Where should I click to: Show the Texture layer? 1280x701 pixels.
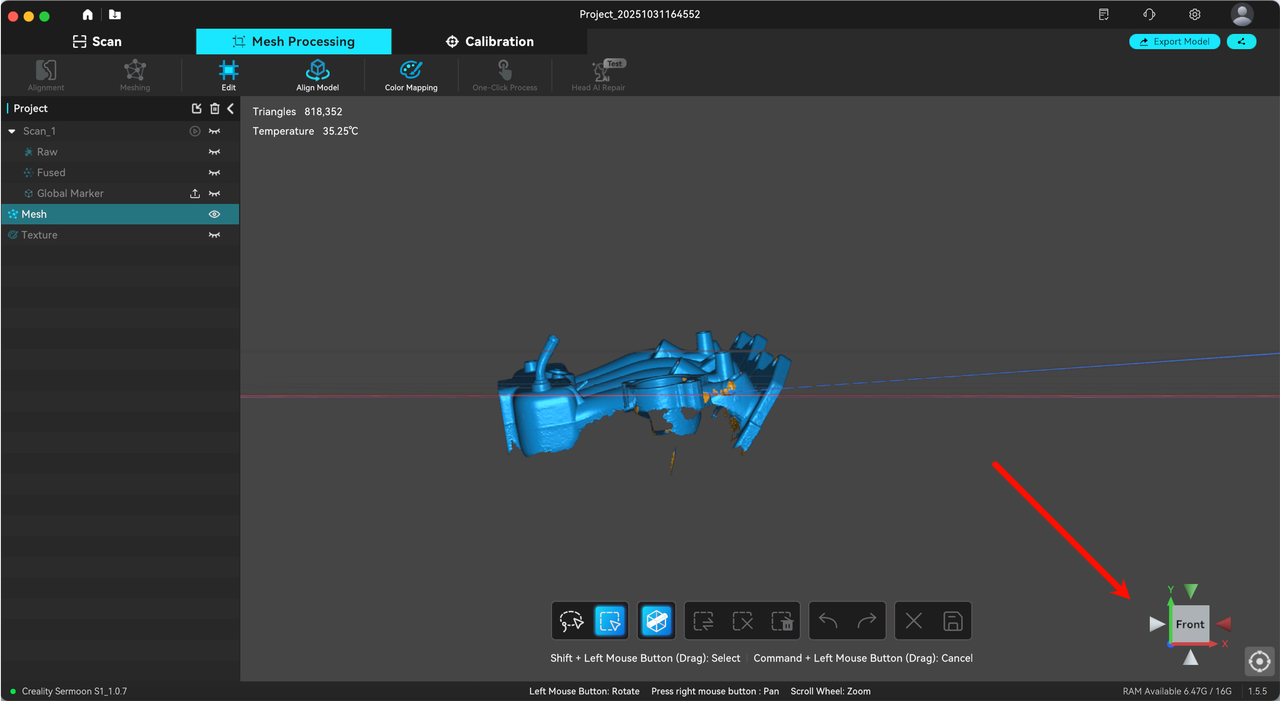214,234
